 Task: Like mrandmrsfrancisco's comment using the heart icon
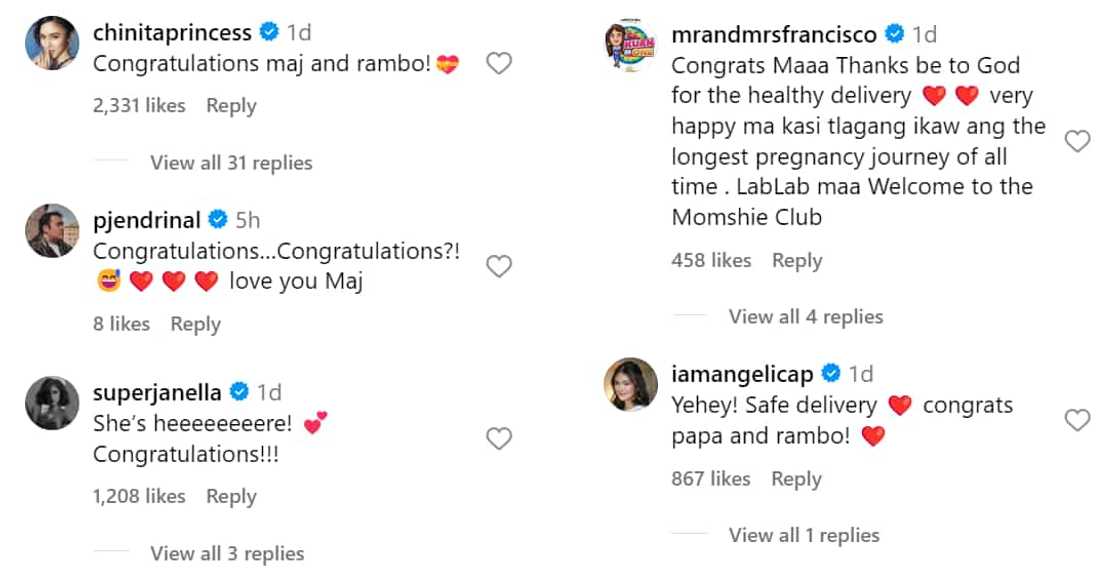(x=1077, y=141)
